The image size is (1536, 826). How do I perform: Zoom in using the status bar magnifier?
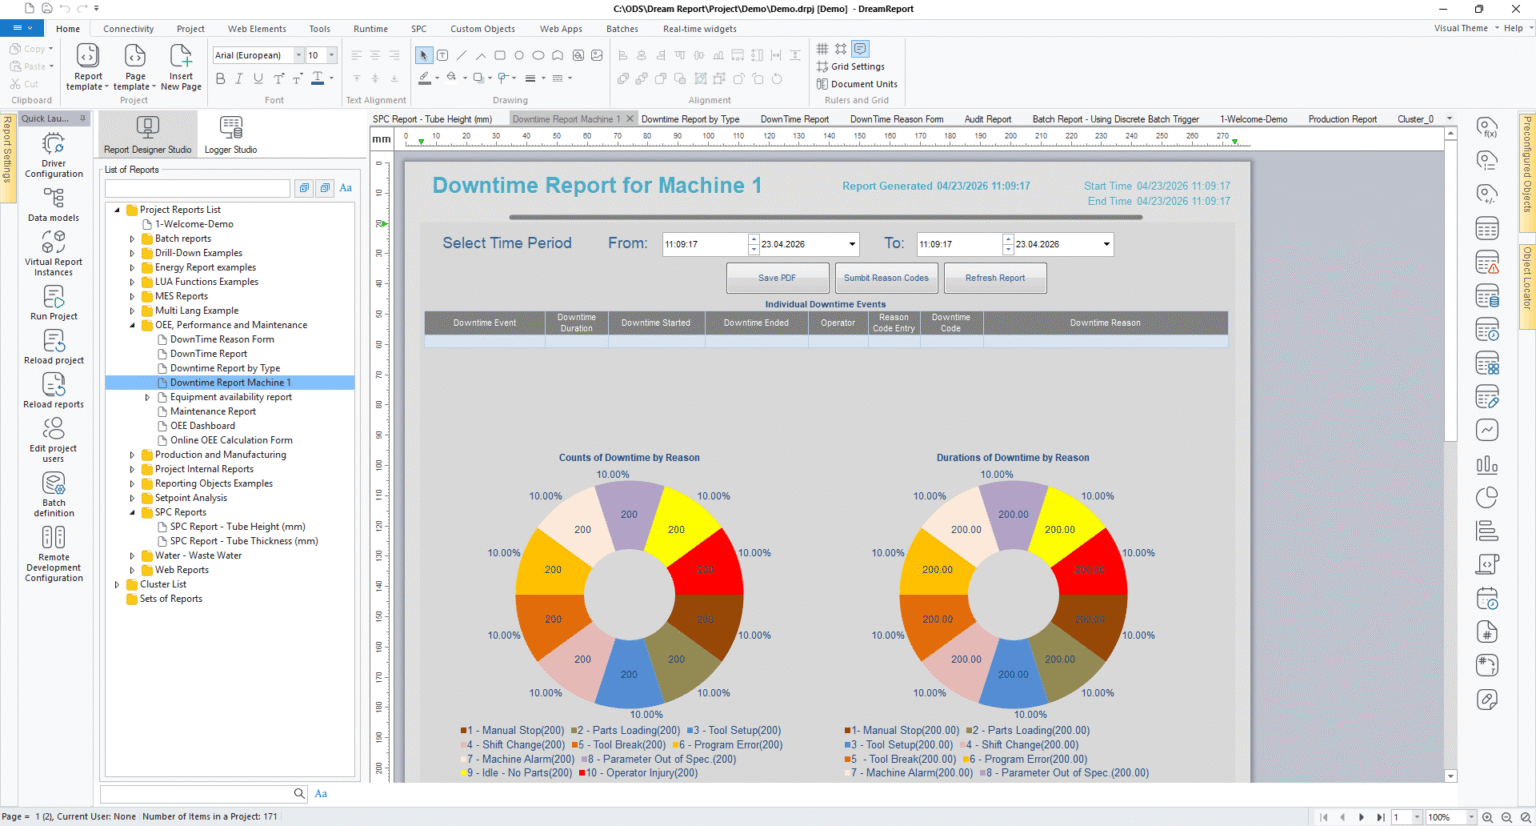click(1488, 817)
